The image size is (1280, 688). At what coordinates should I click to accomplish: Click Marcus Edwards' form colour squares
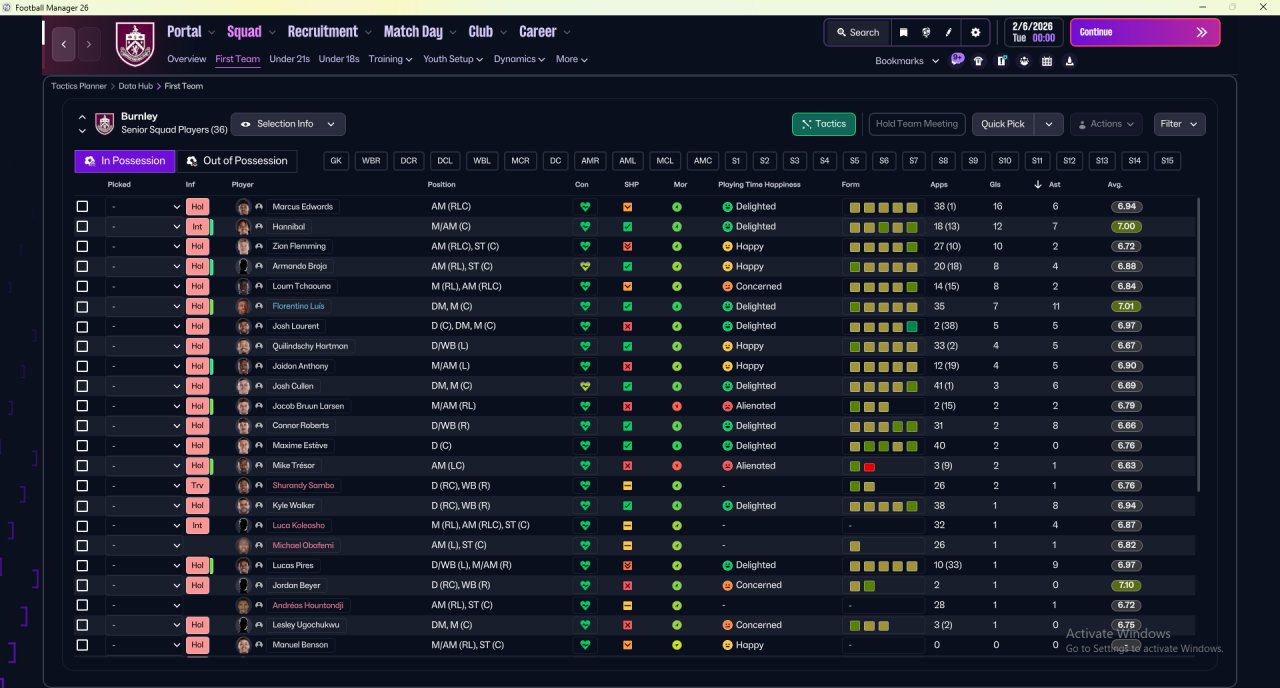point(883,207)
